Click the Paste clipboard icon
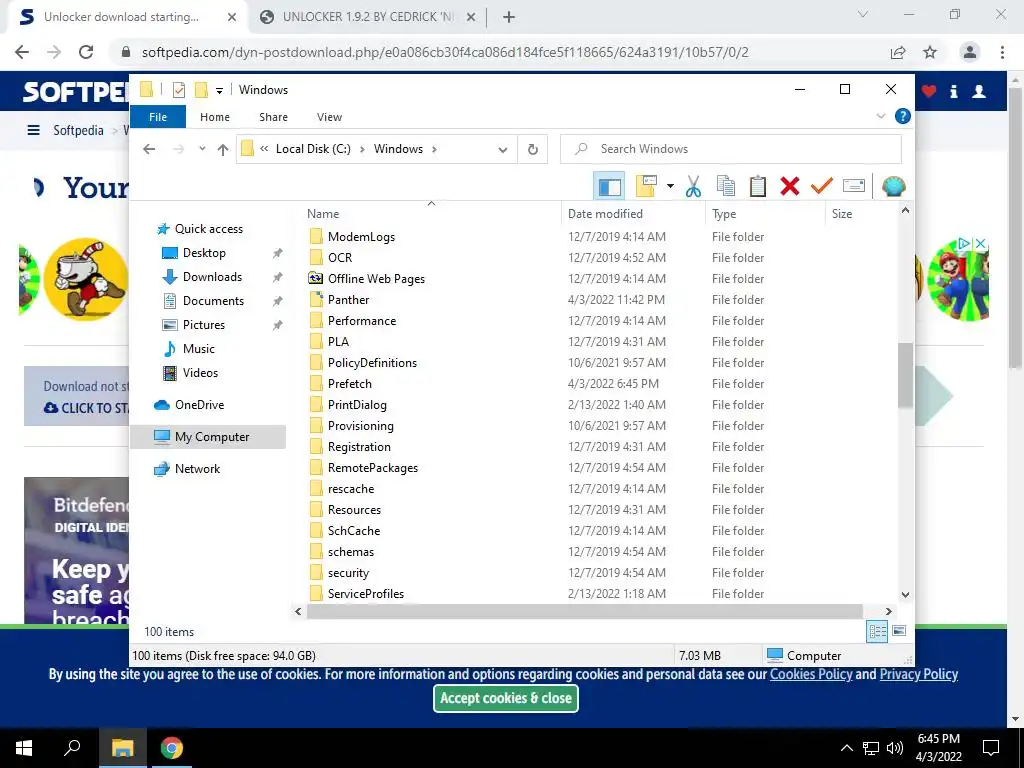 (758, 187)
